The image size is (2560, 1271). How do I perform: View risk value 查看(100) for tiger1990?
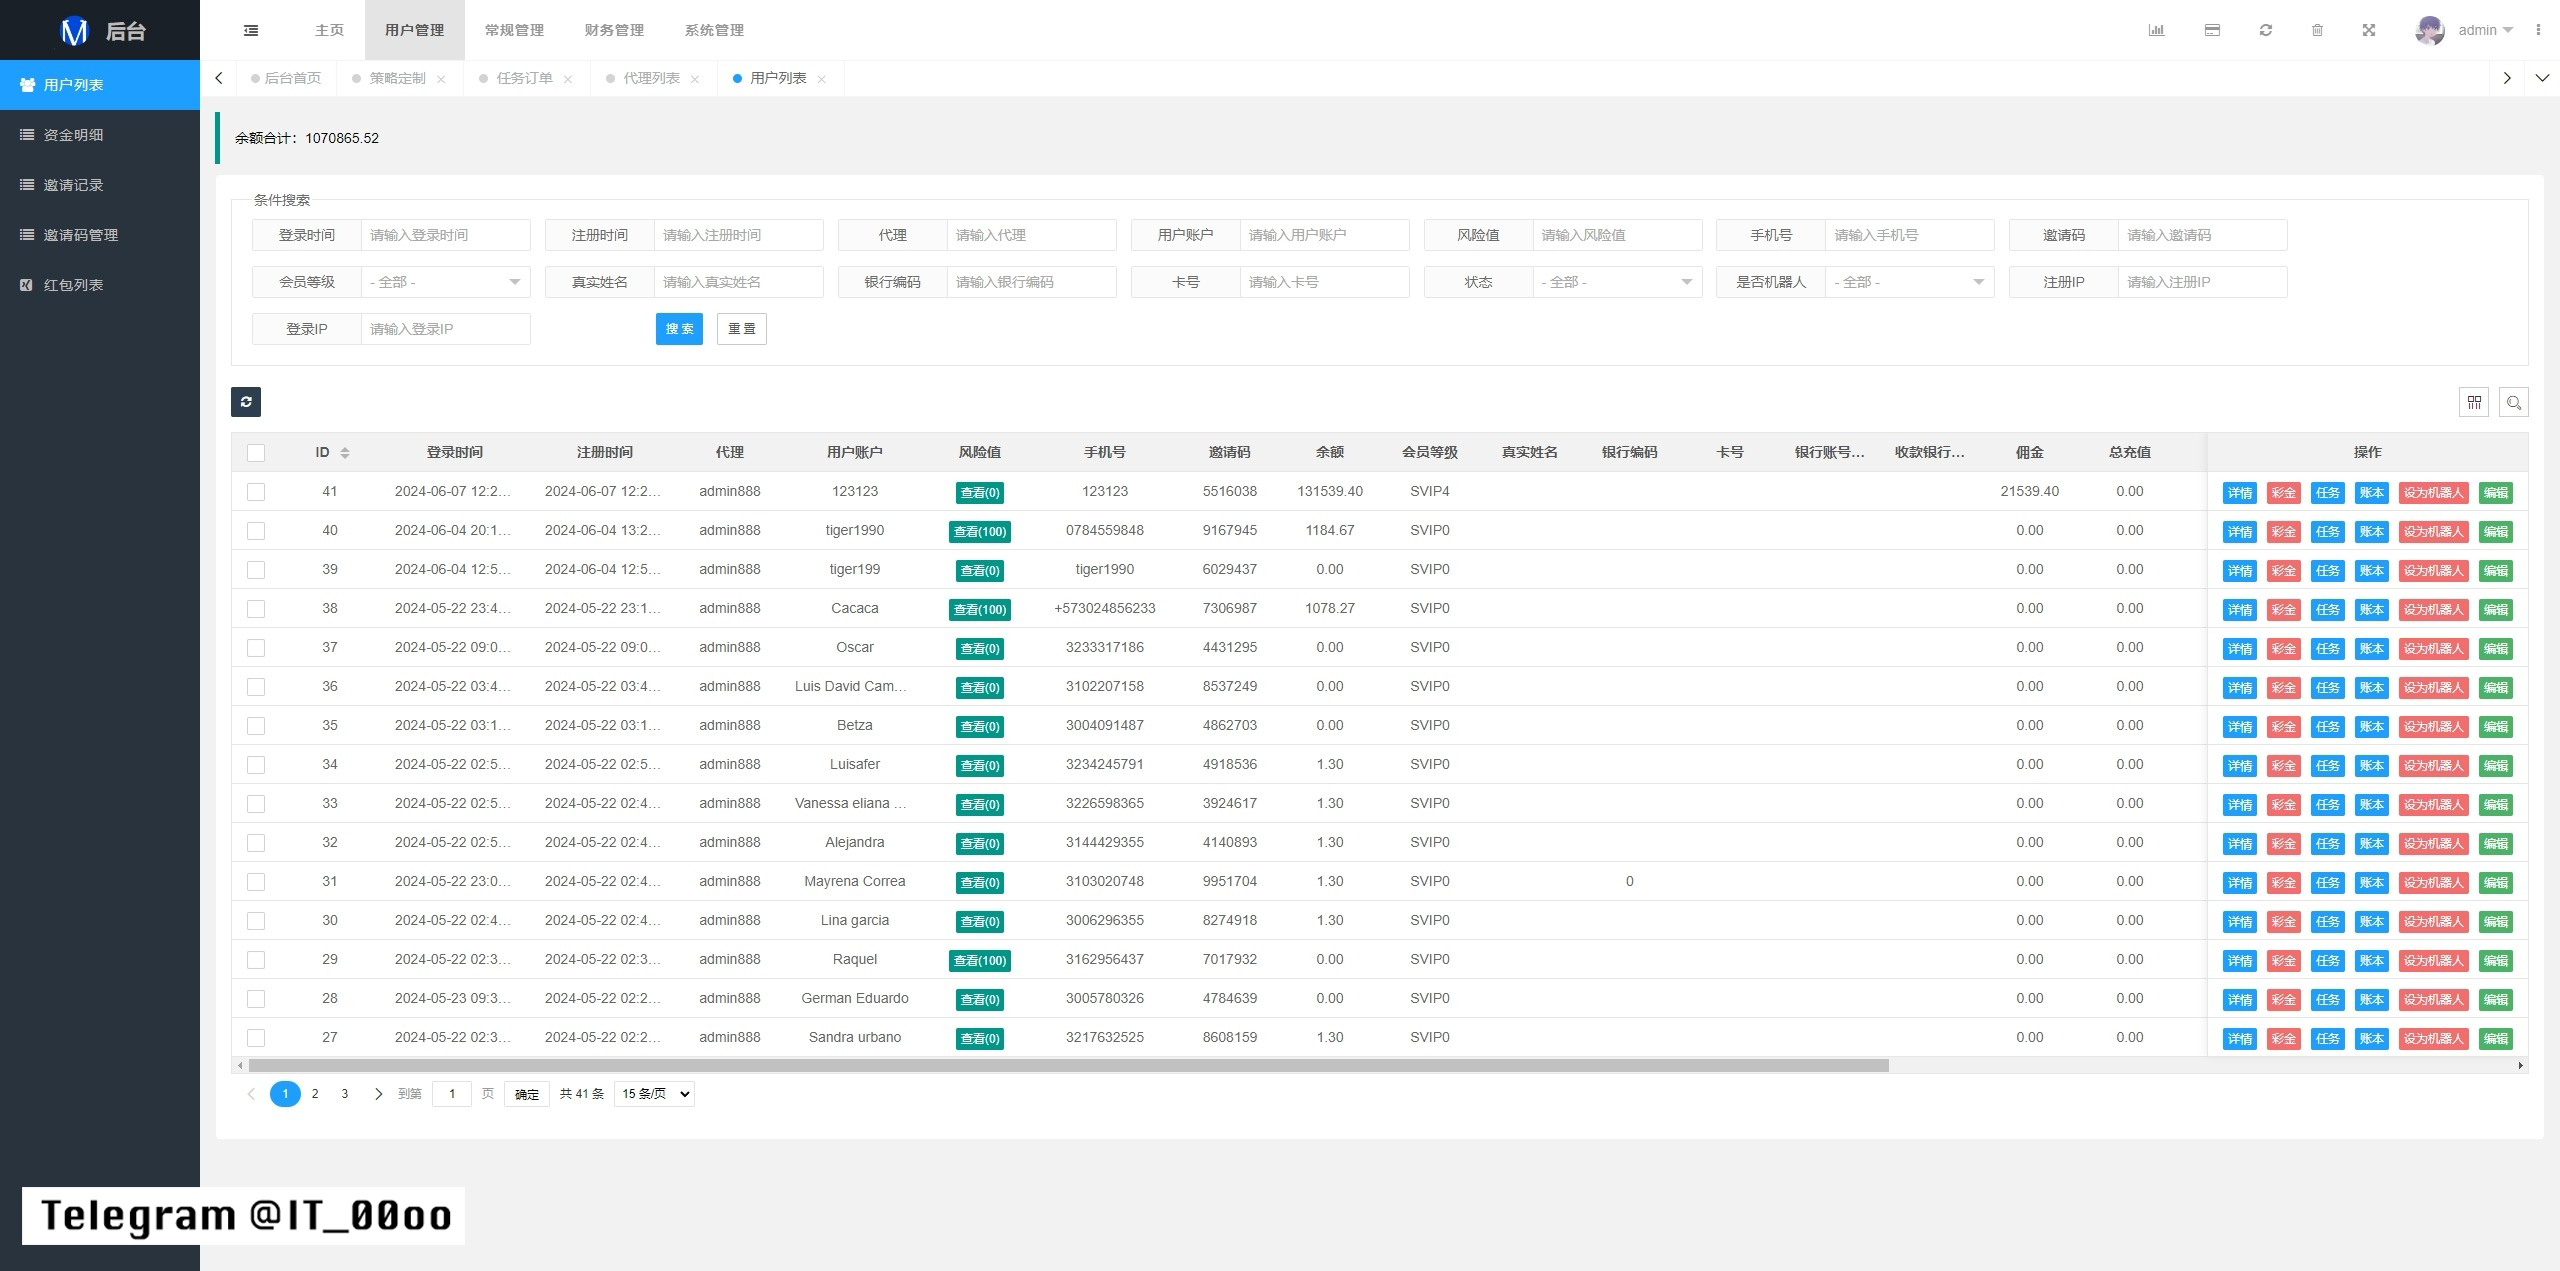[x=980, y=532]
